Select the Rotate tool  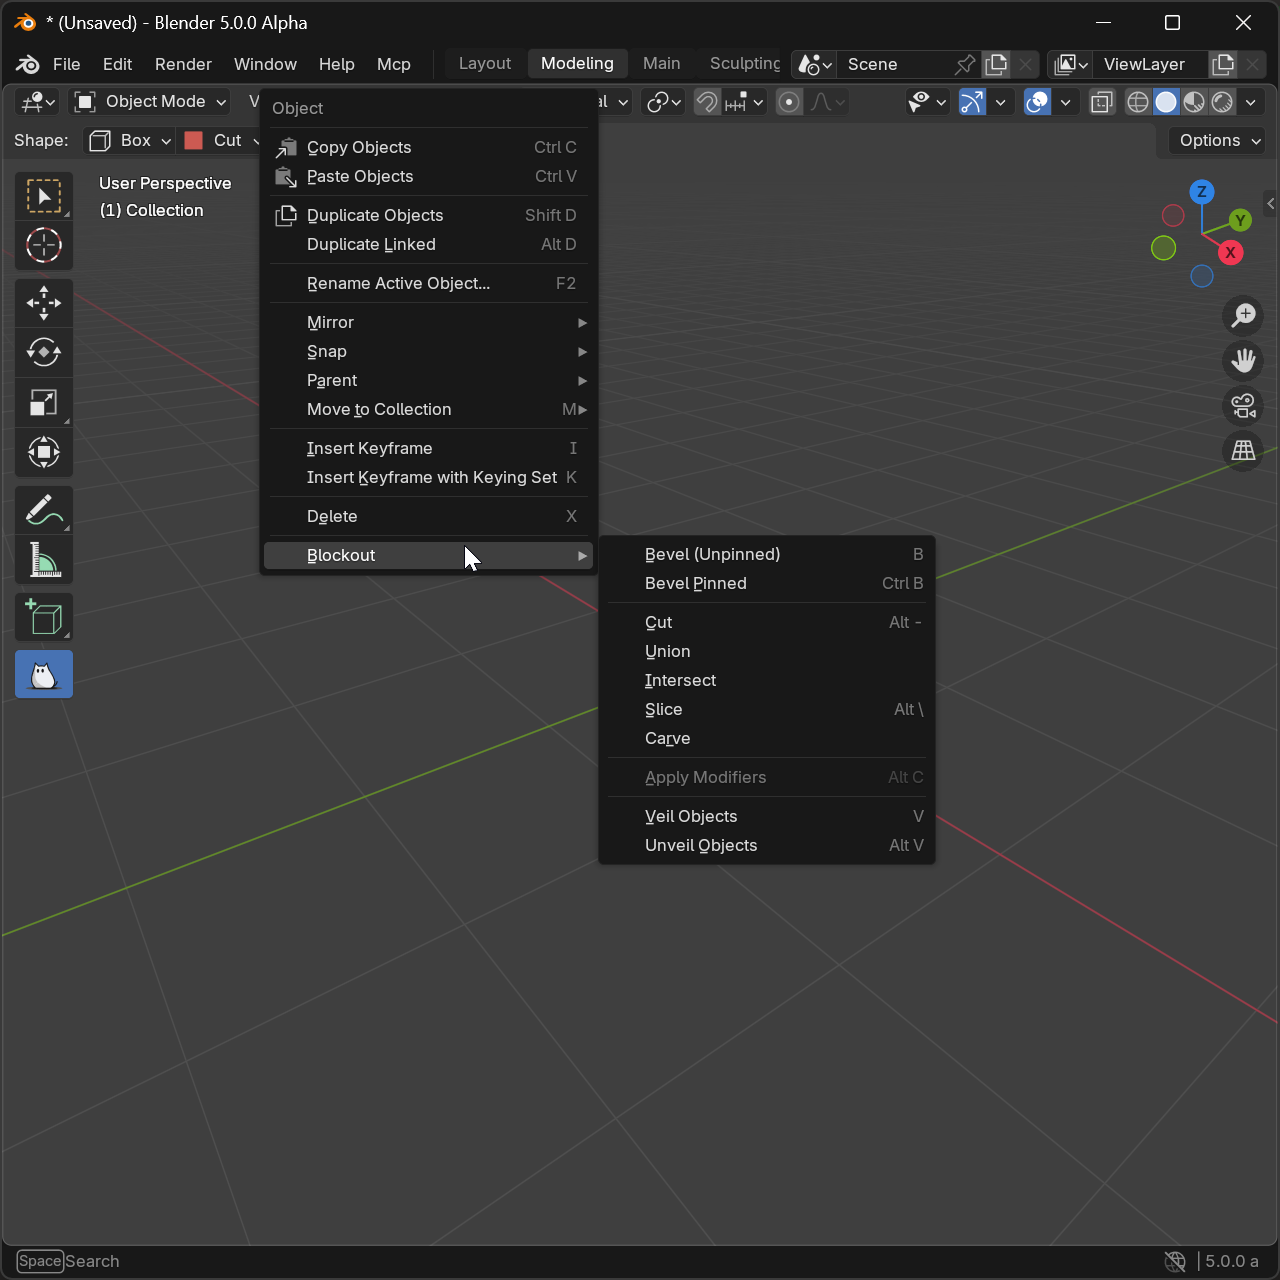click(44, 353)
